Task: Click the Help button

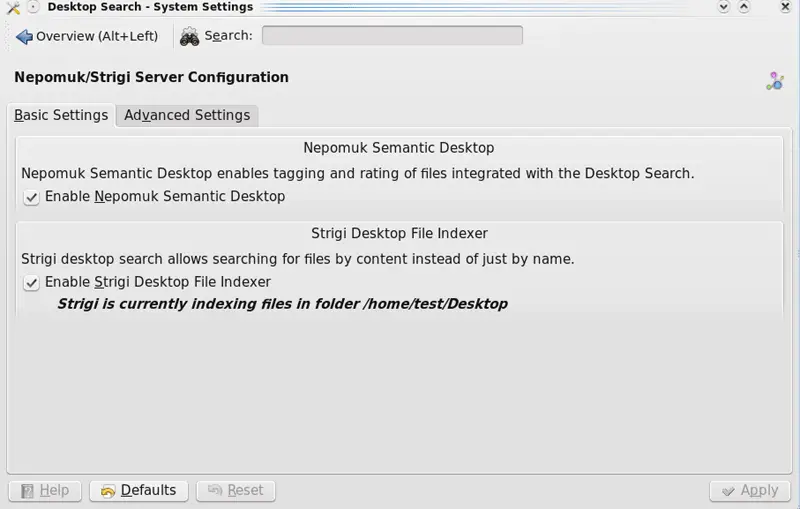Action: pyautogui.click(x=45, y=491)
